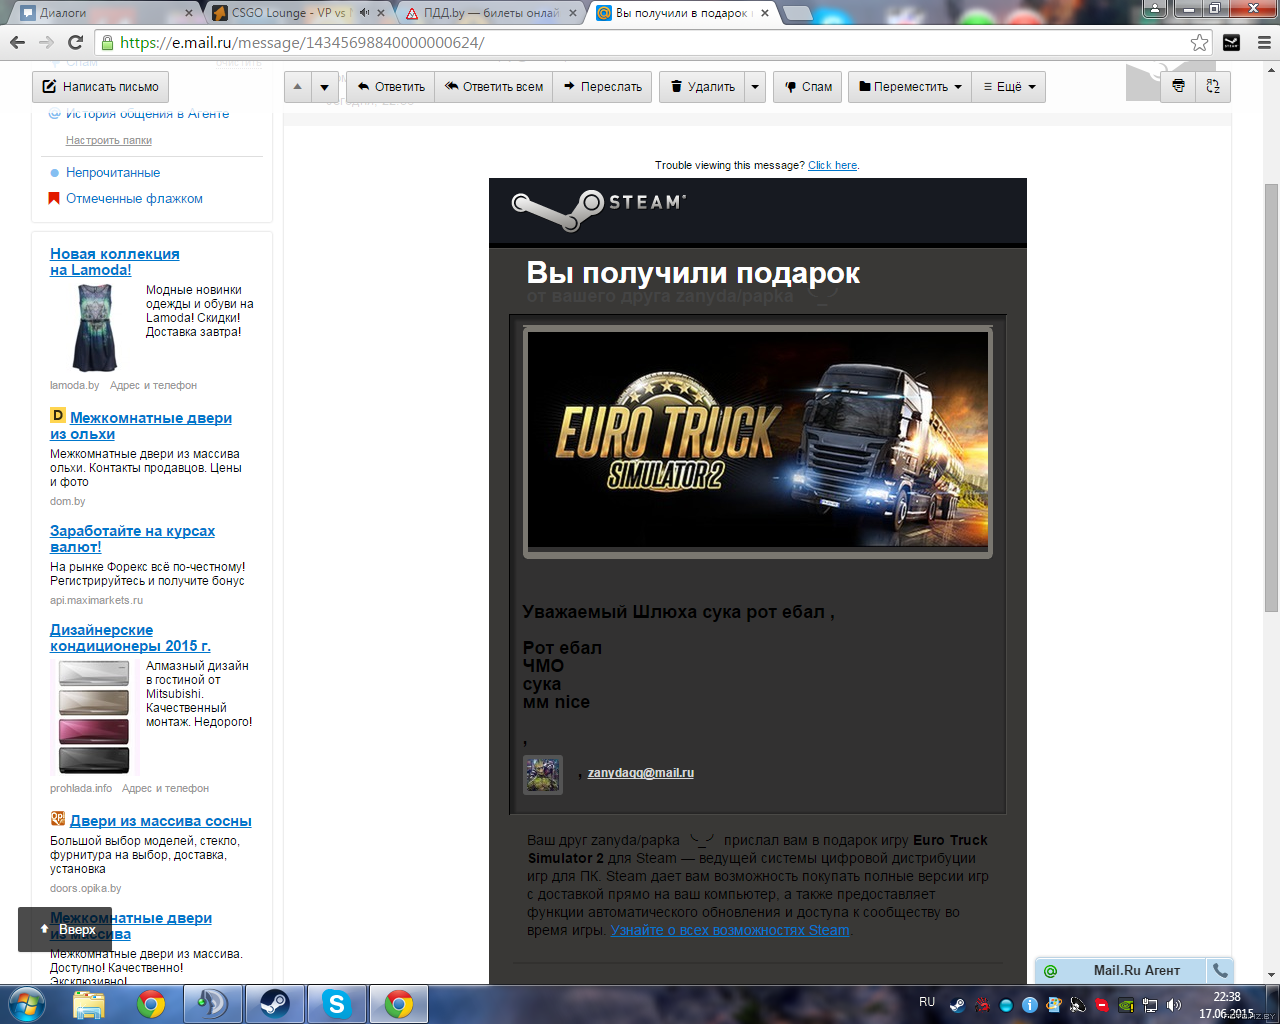This screenshot has height=1024, width=1280.
Task: Click the browser forward arrow
Action: point(46,42)
